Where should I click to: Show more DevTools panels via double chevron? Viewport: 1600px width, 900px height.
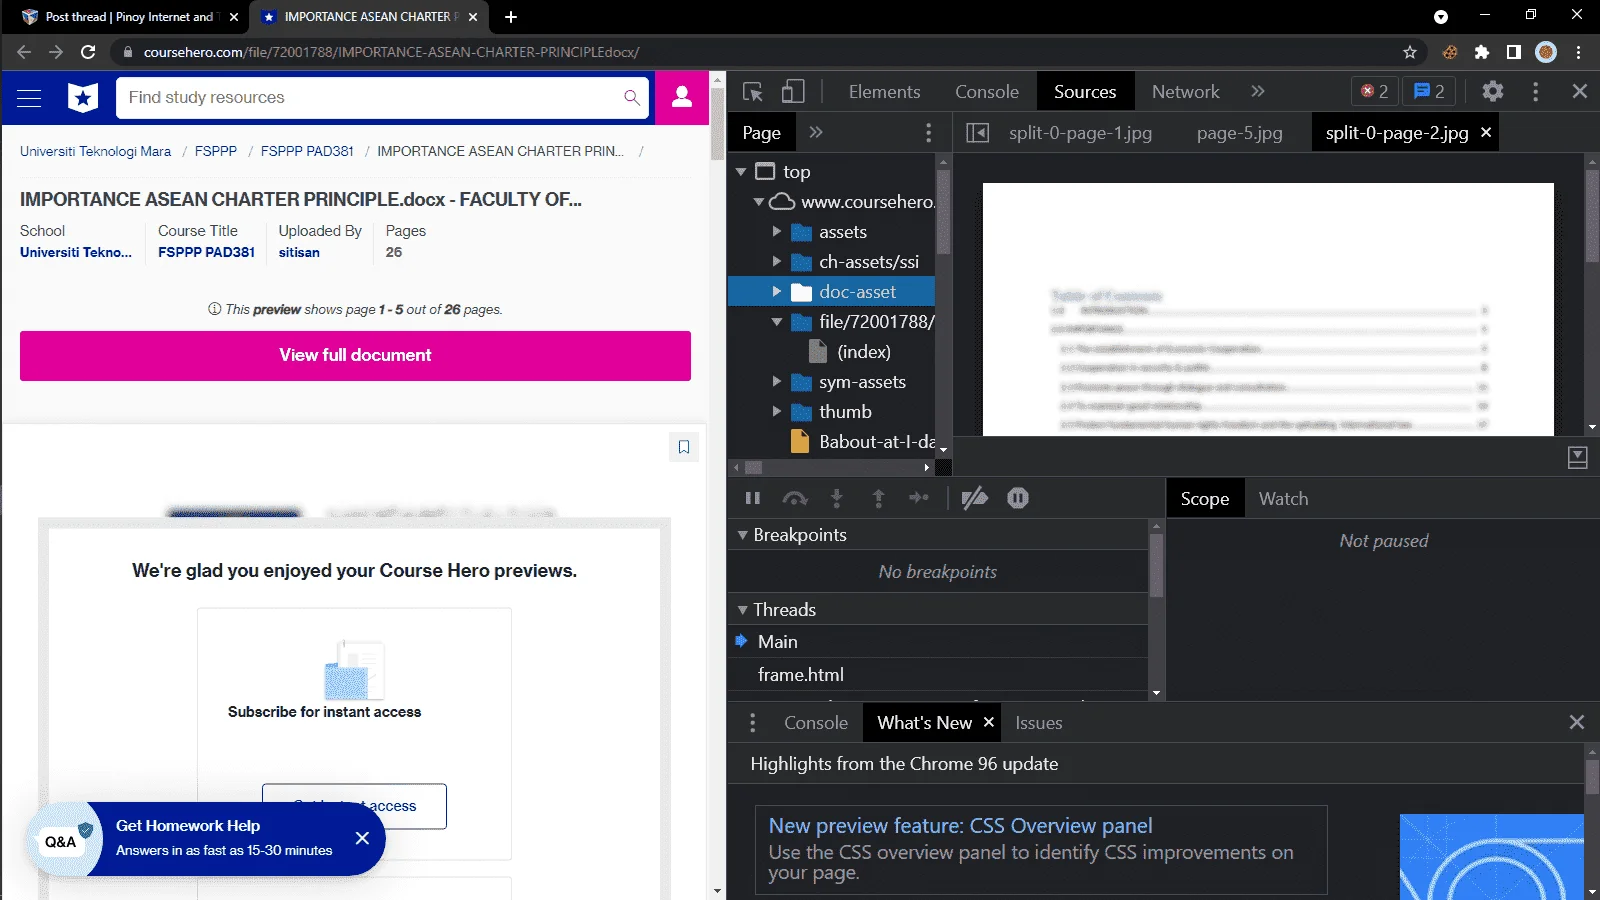1258,92
